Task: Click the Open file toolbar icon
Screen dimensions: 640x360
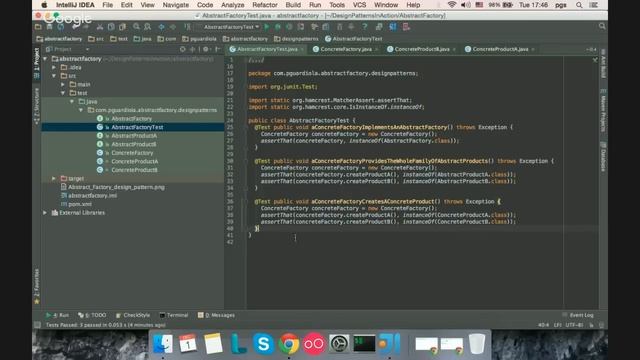Action: pyautogui.click(x=38, y=27)
